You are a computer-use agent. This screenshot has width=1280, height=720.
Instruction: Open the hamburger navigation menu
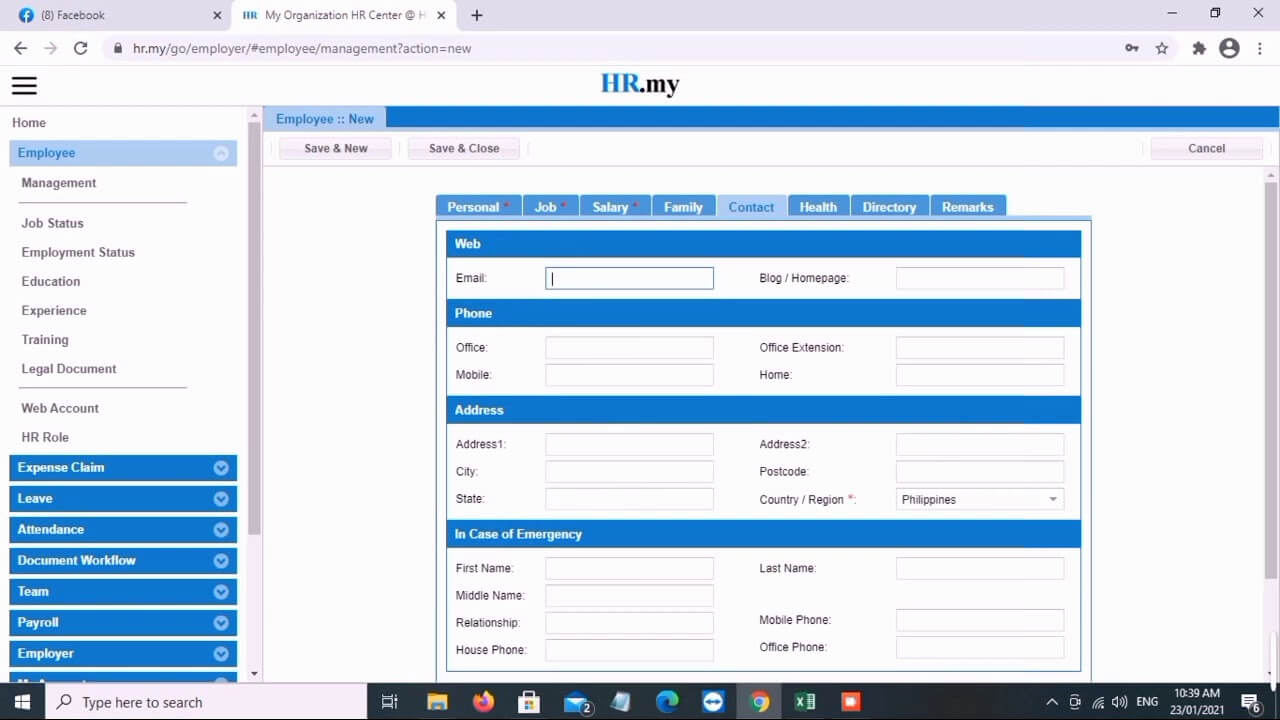point(24,86)
